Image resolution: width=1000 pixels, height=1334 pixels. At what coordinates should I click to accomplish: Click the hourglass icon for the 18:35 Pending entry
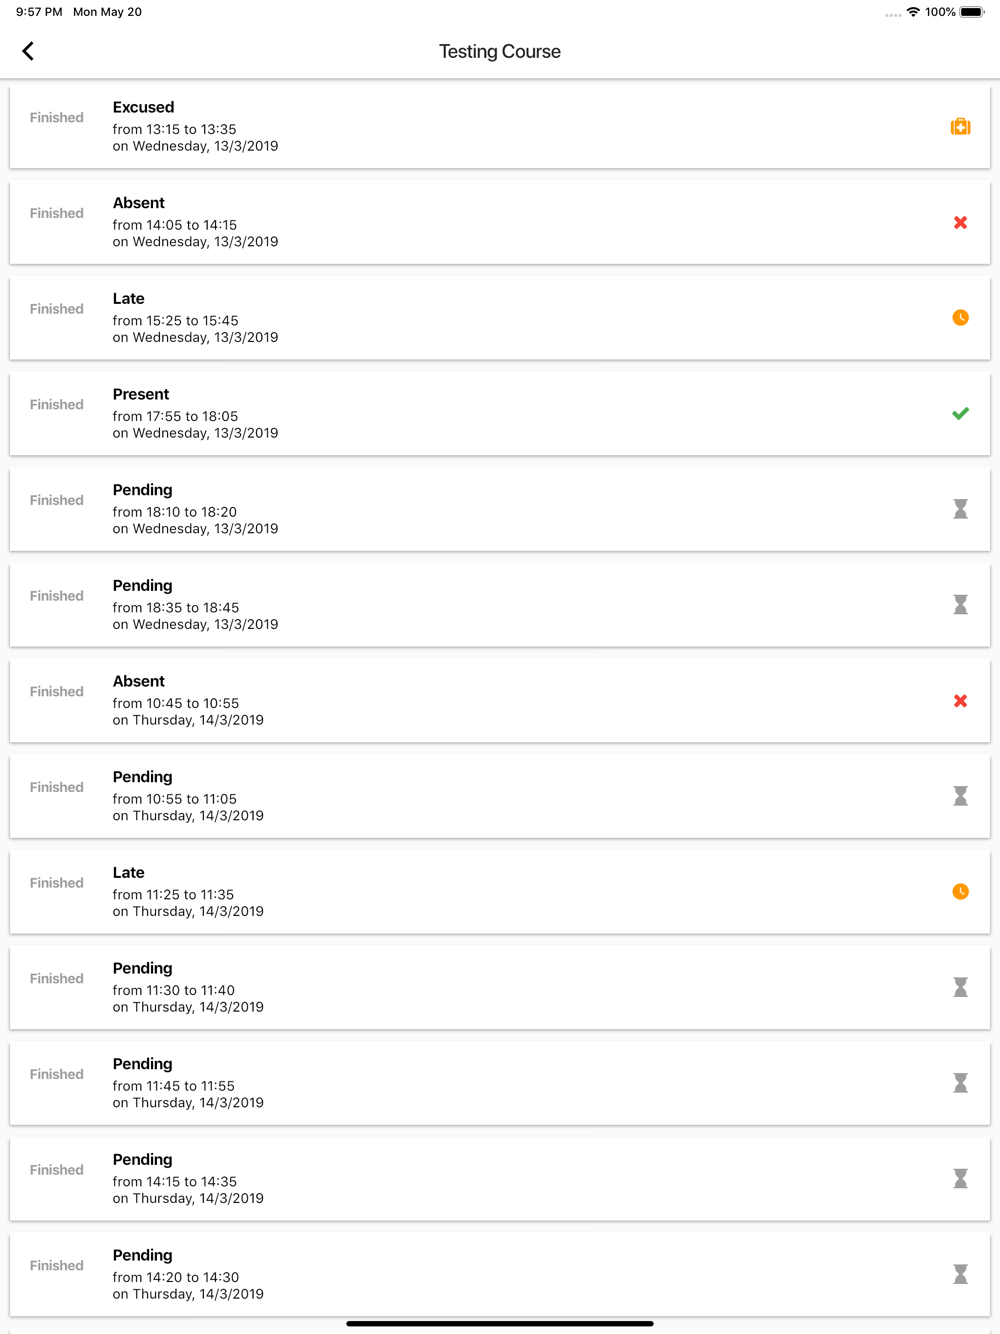tap(960, 605)
